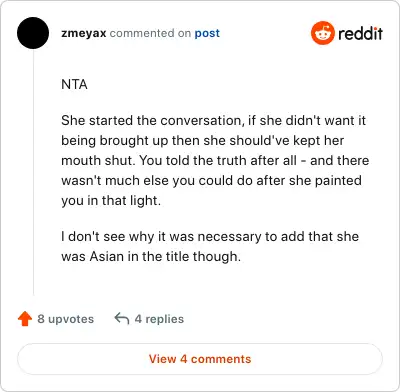
Task: Click the "was Asian in the title though." line
Action: click(x=151, y=256)
